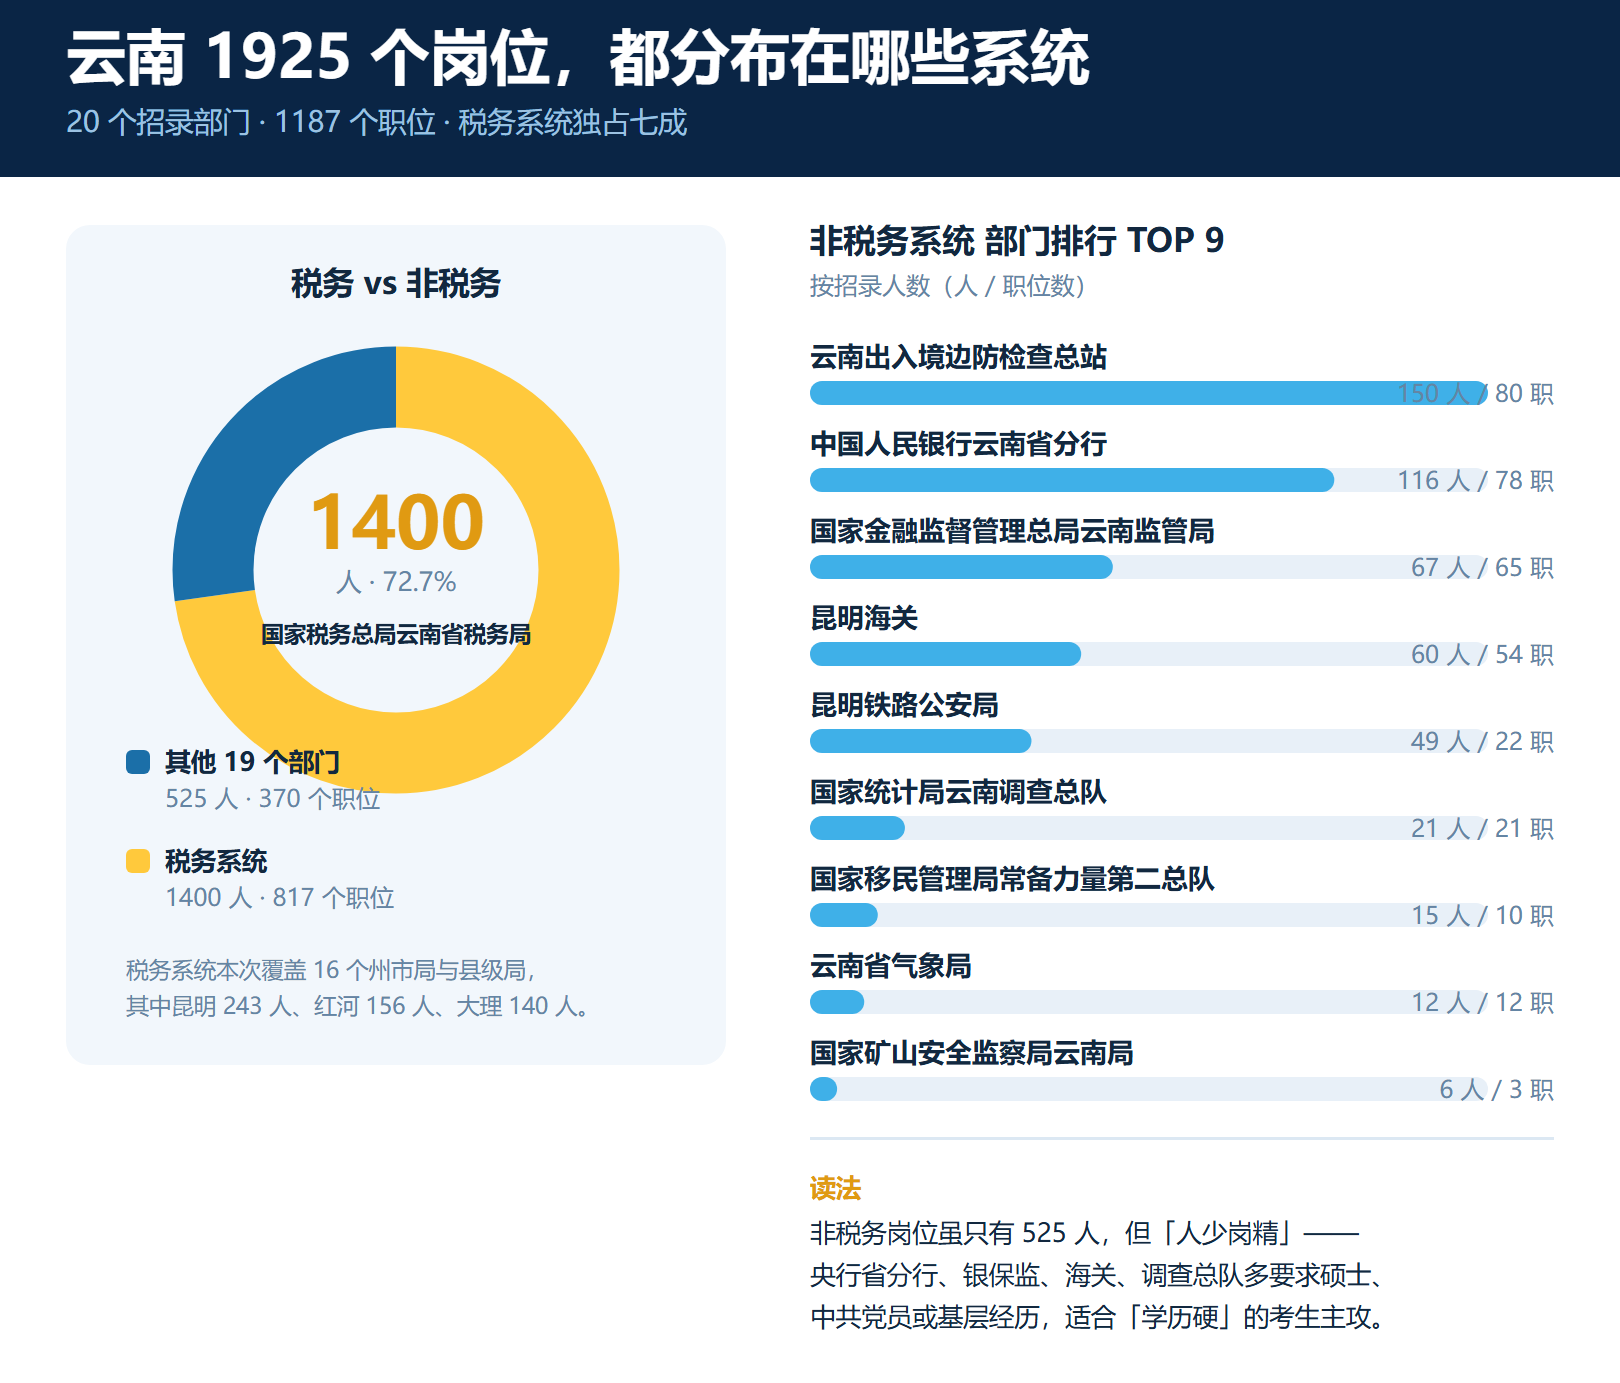Click the 云南出入境边防检查总站 department name
The height and width of the screenshot is (1383, 1620).
[958, 357]
